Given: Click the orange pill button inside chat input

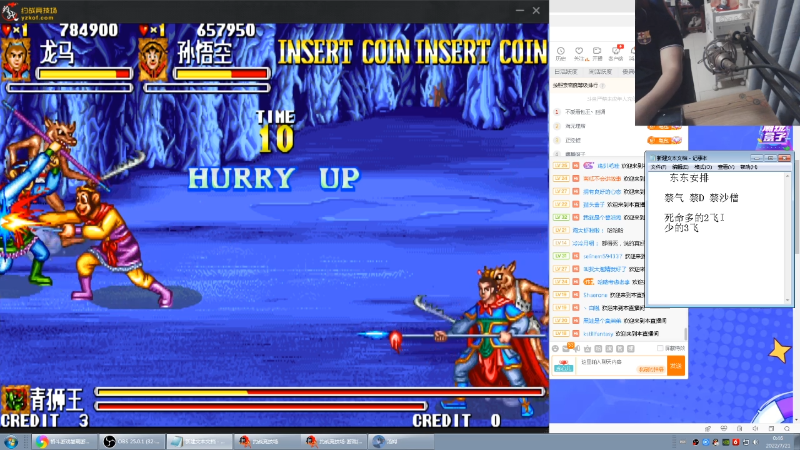Looking at the screenshot, I should click(x=651, y=369).
